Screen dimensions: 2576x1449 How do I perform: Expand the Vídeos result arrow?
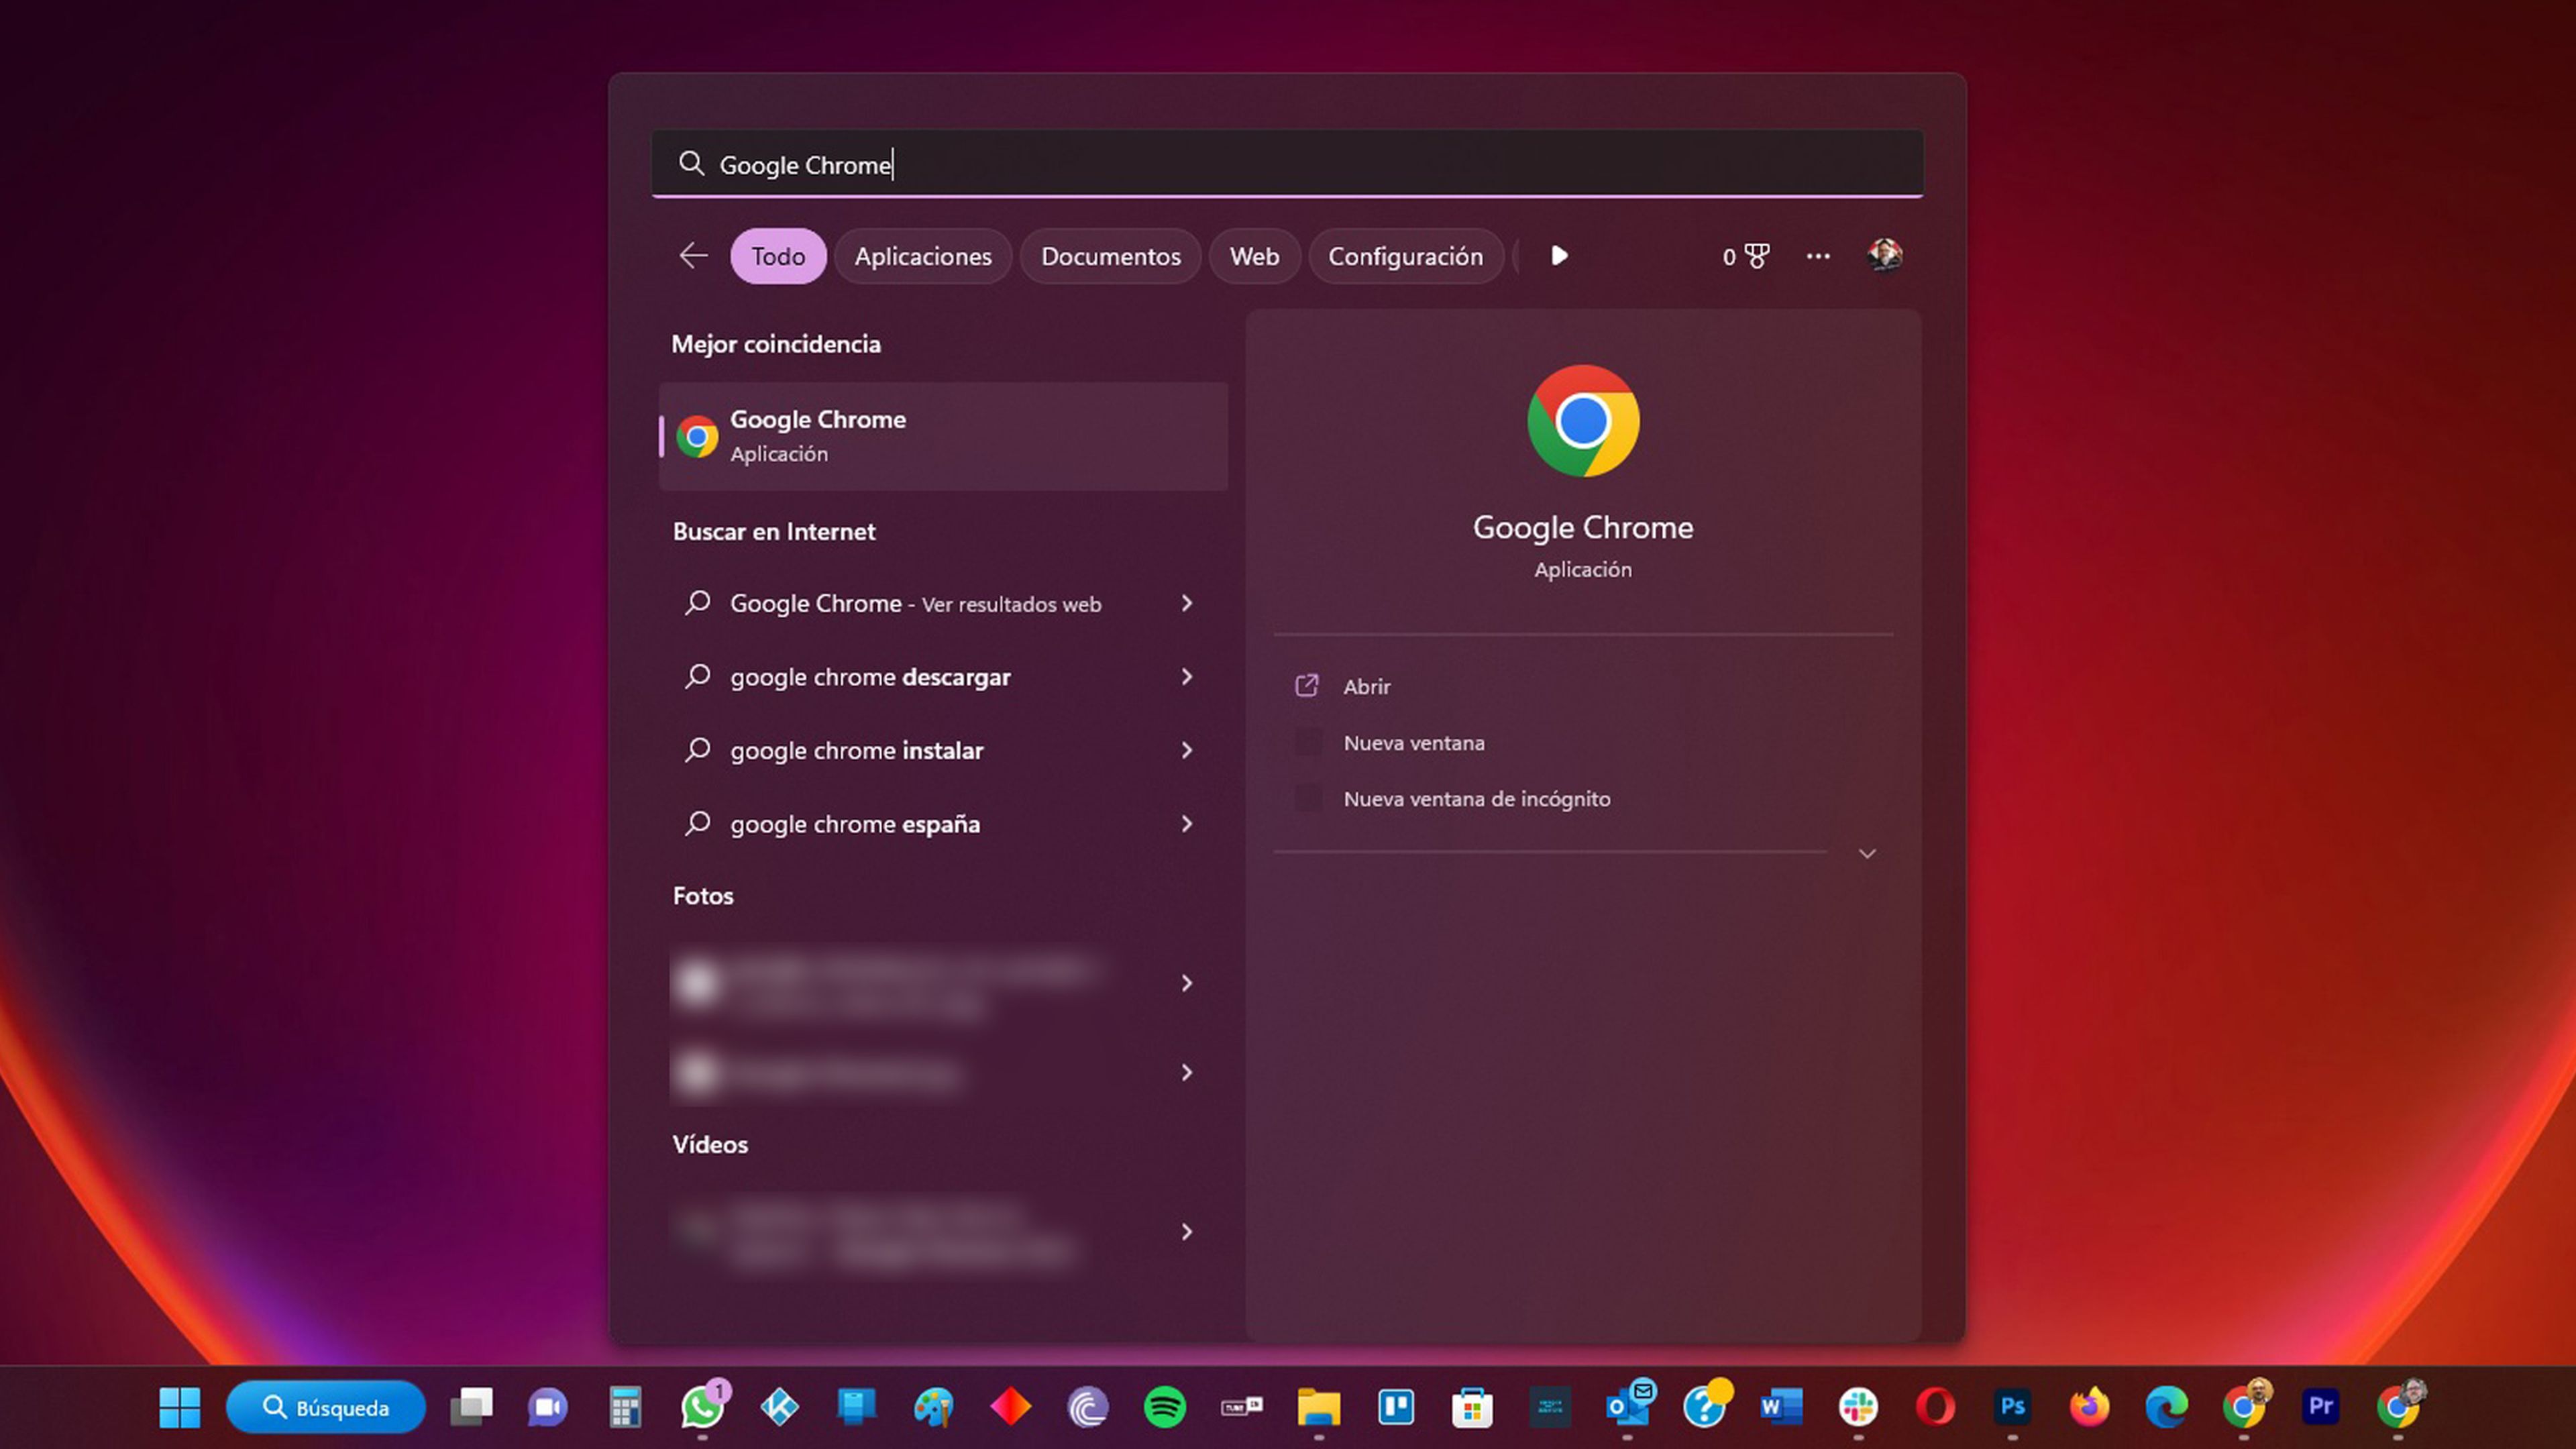pos(1186,1231)
